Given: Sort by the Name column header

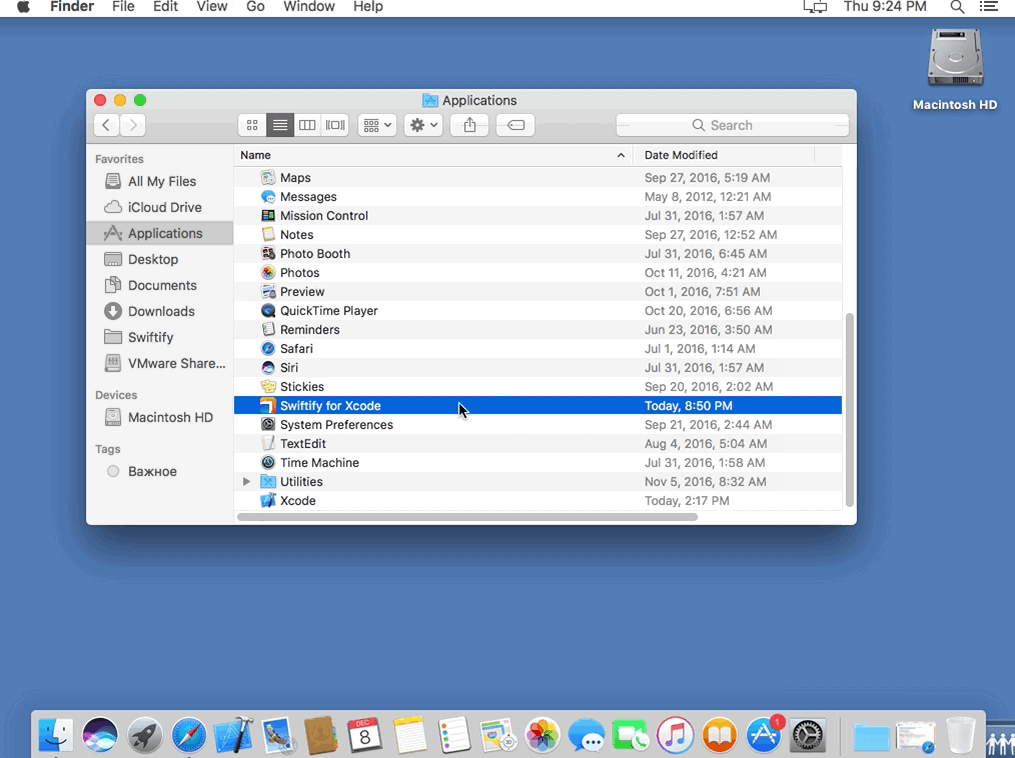Looking at the screenshot, I should click(434, 155).
